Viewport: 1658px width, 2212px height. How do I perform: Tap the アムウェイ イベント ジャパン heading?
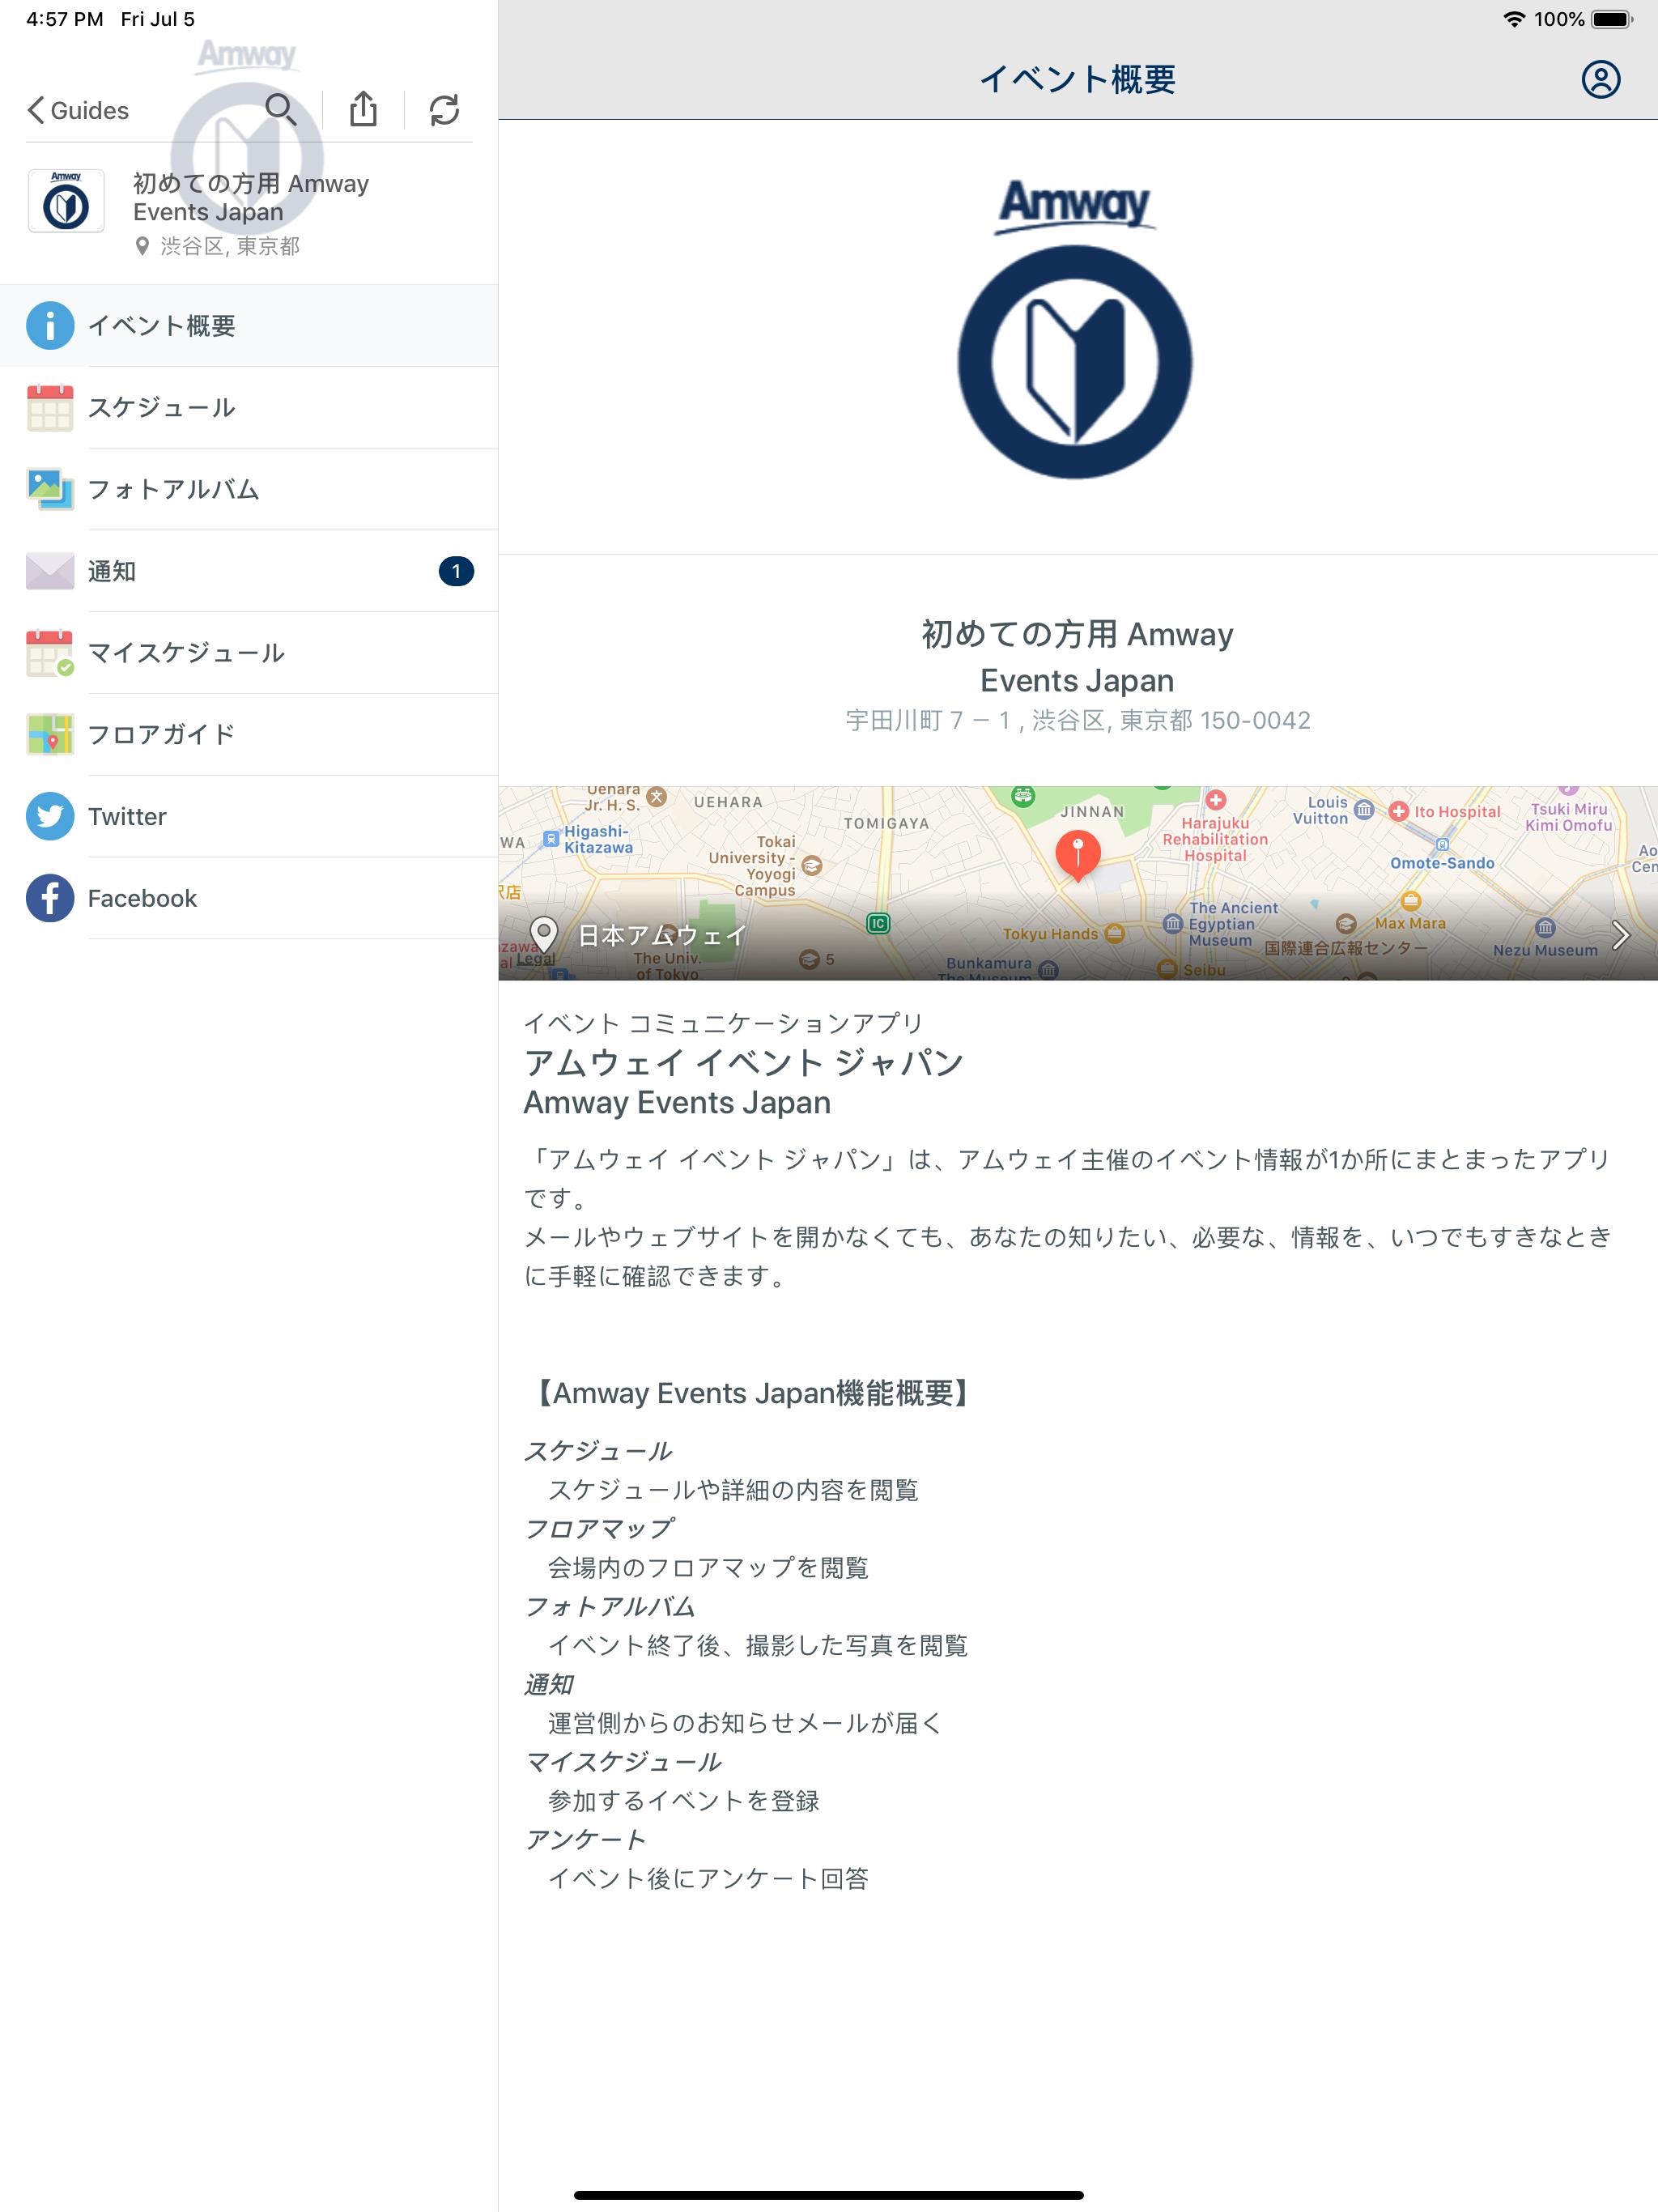[x=744, y=1063]
